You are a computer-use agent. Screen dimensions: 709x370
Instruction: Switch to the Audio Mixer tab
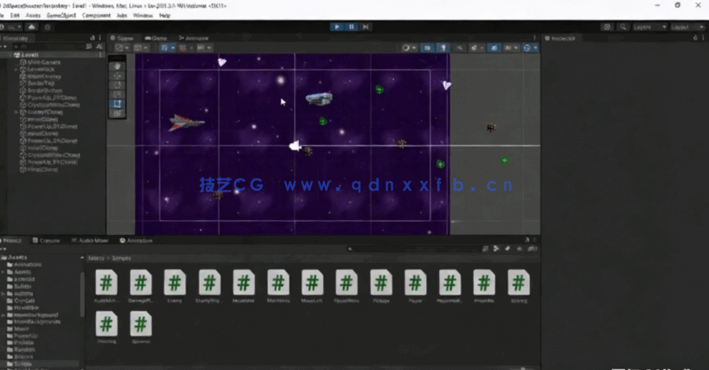(90, 240)
